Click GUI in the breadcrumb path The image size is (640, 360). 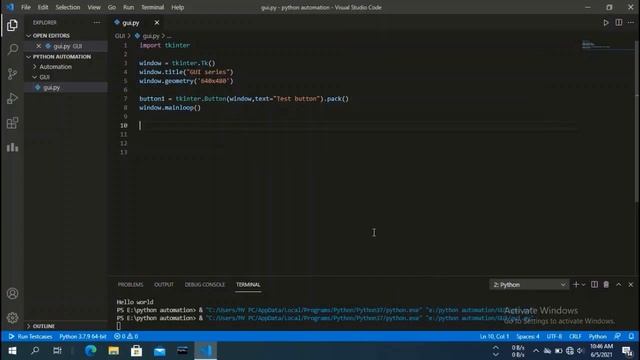pos(120,36)
